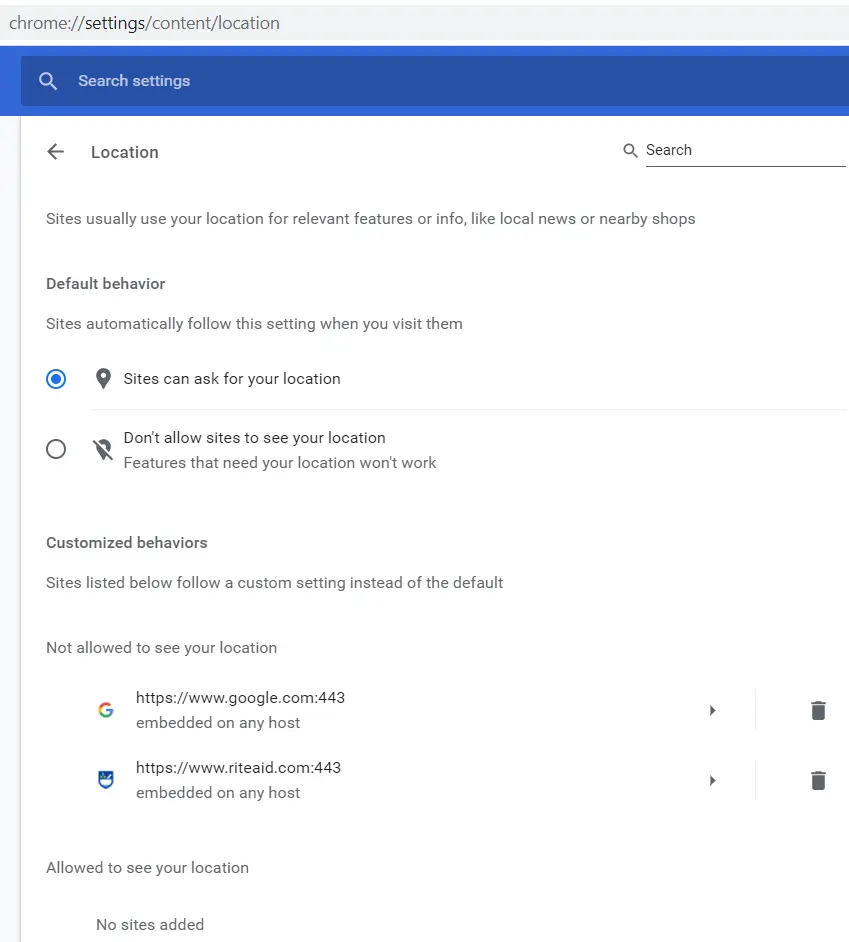
Task: Click "Don't allow sites to see your location" label
Action: click(x=254, y=438)
